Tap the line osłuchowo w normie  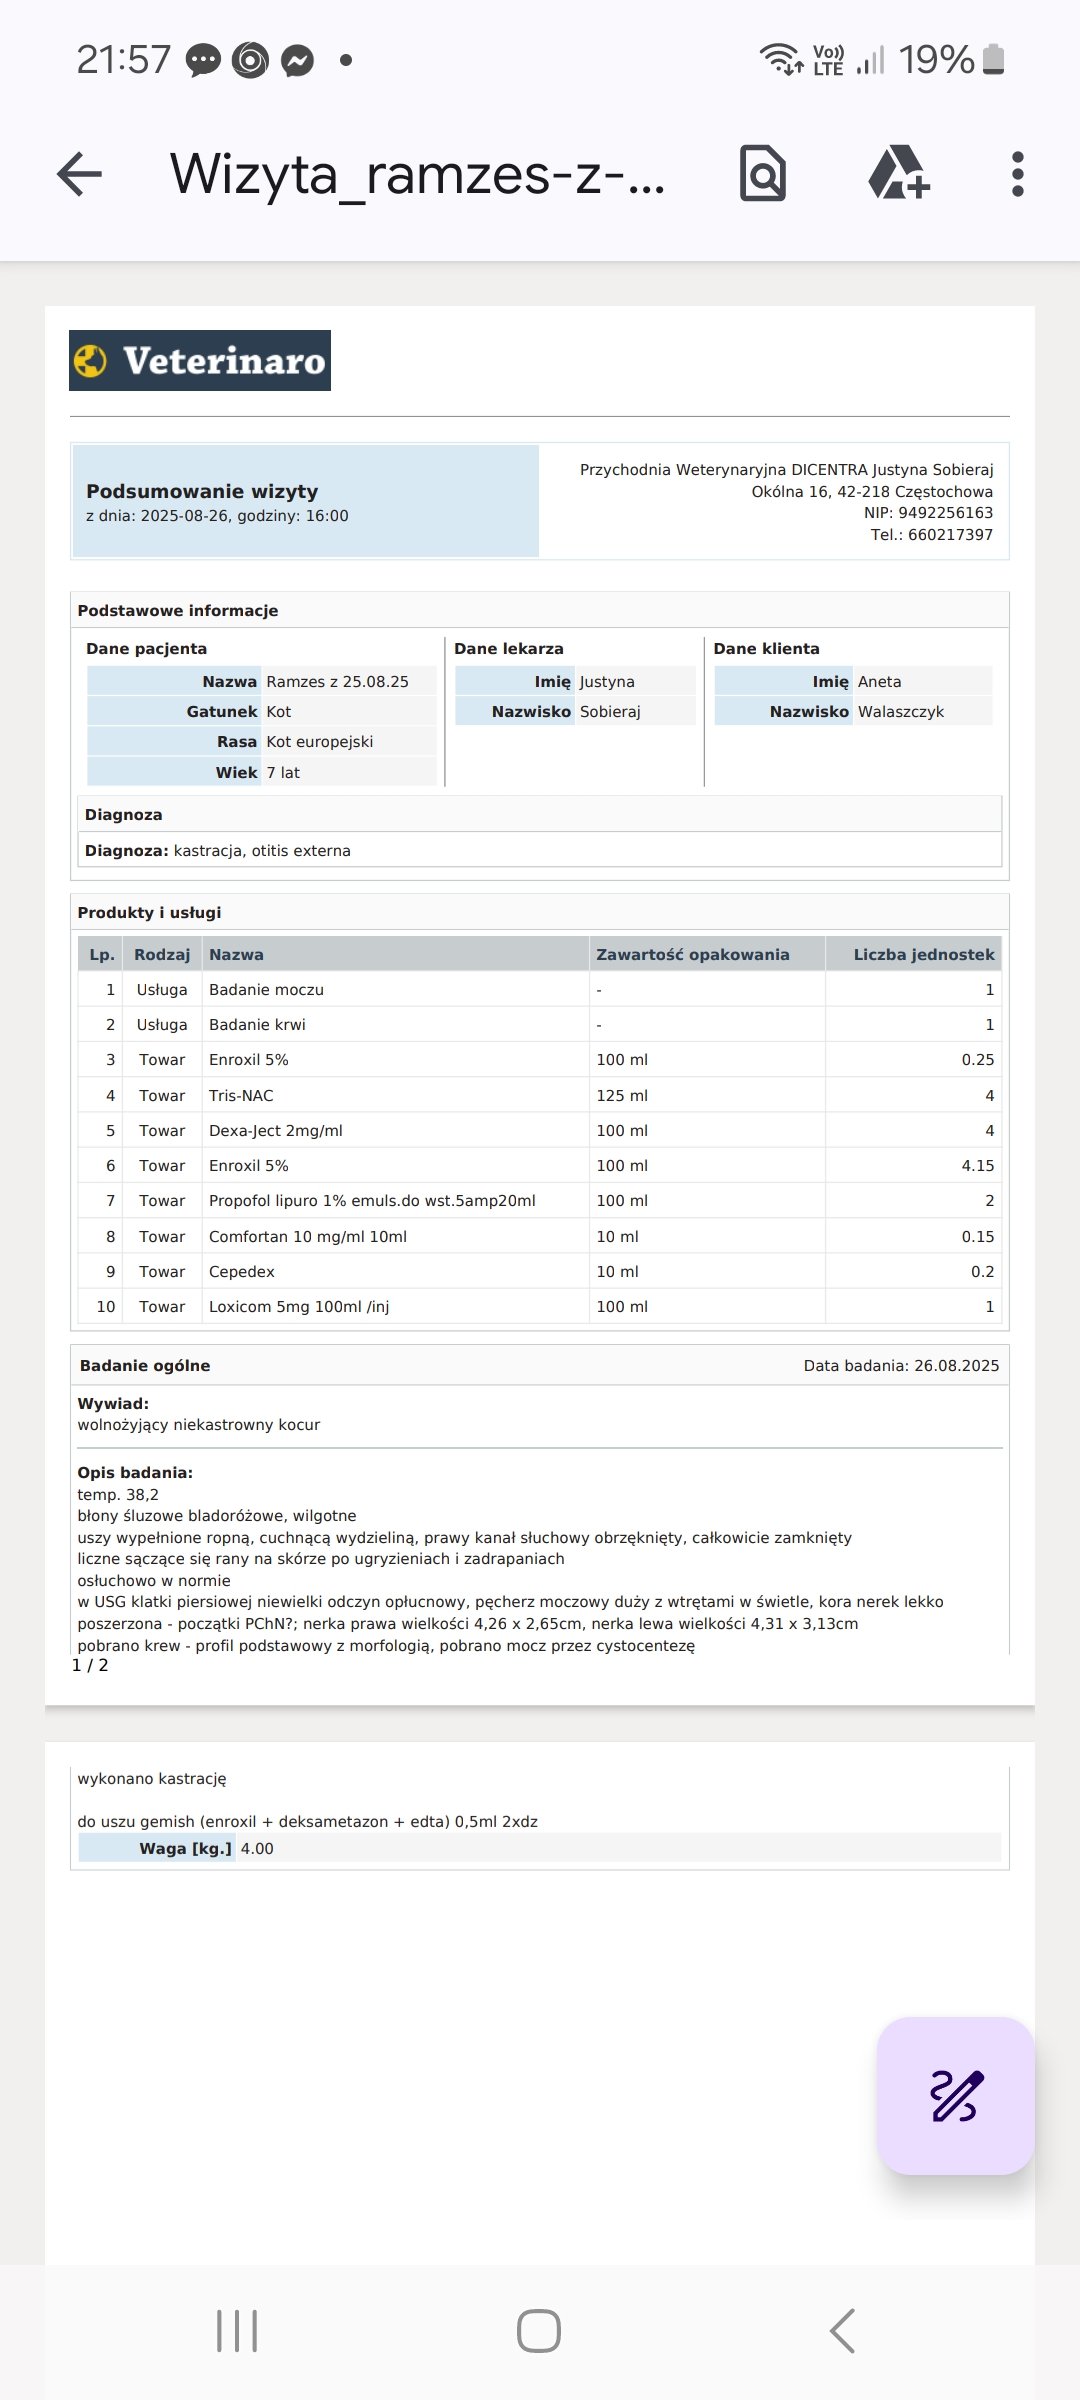(154, 1581)
